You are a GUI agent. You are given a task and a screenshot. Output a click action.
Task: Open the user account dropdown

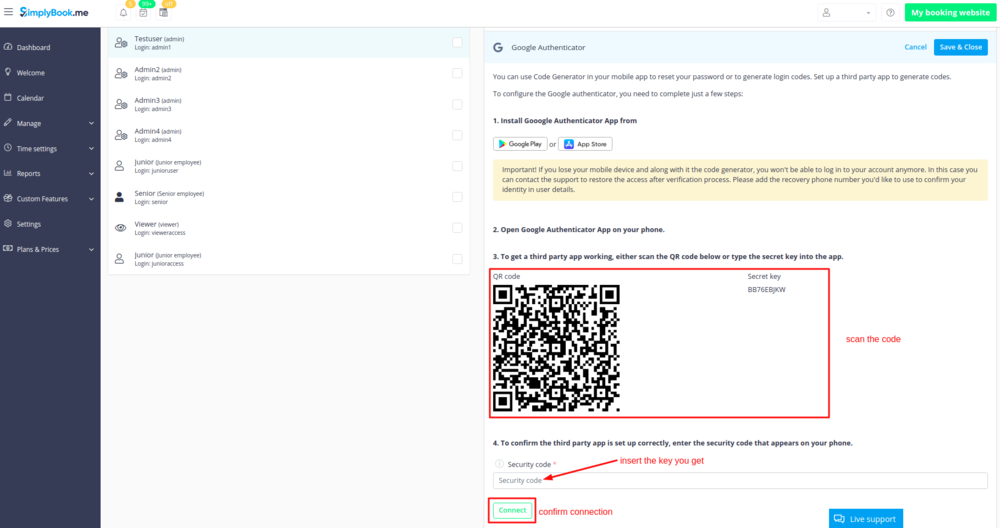846,13
